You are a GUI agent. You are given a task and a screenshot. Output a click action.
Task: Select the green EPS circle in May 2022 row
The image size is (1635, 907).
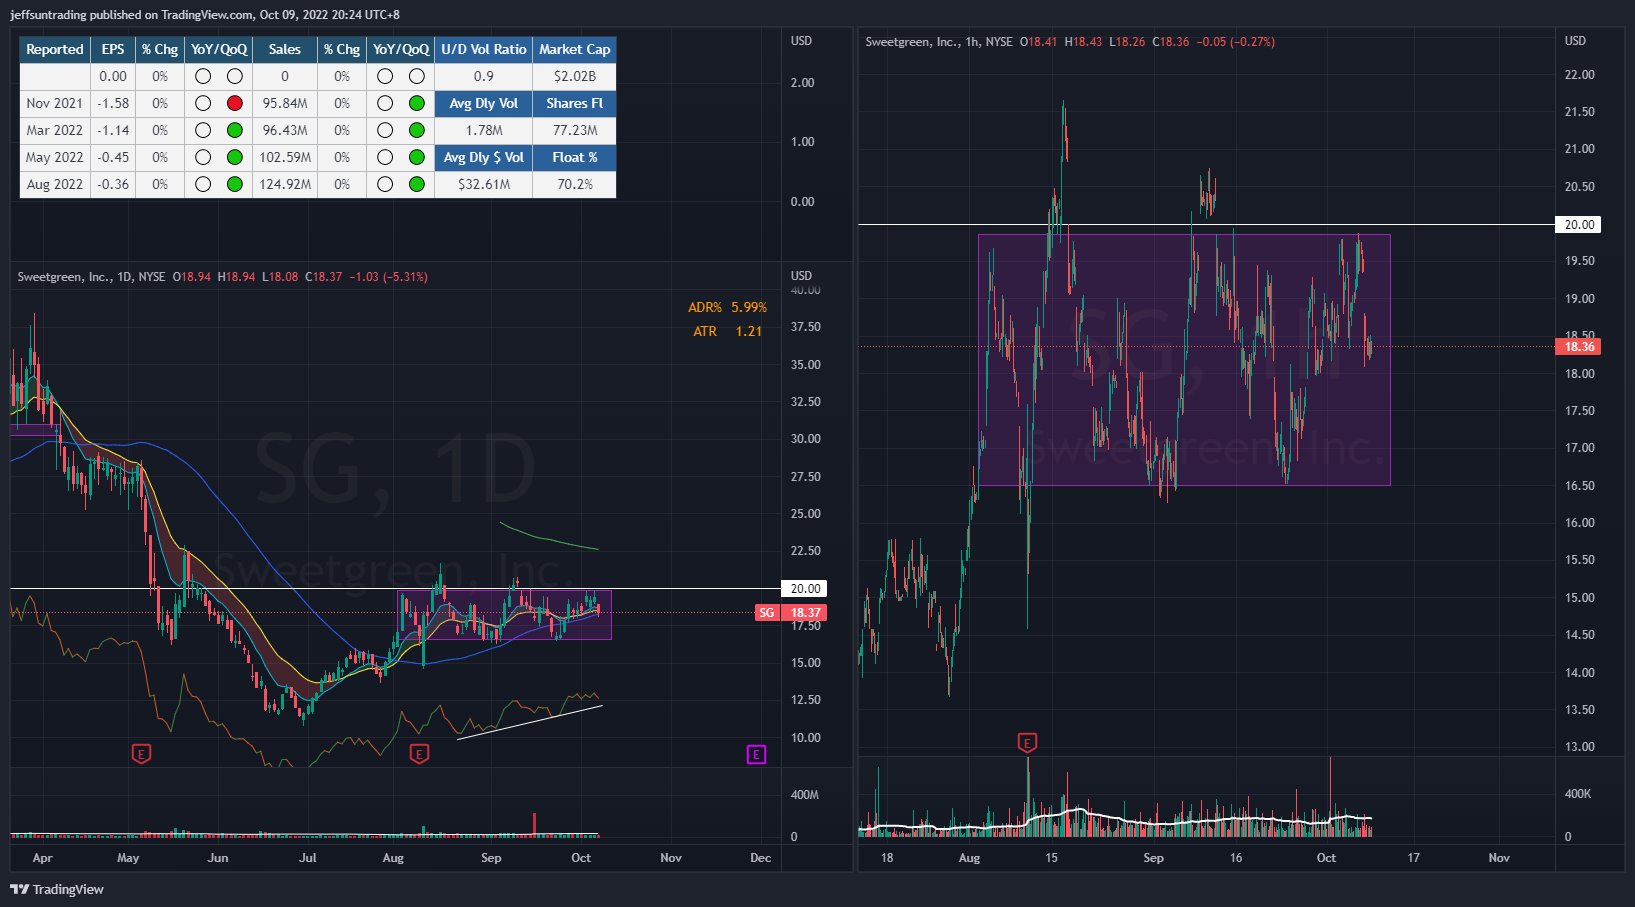coord(235,157)
